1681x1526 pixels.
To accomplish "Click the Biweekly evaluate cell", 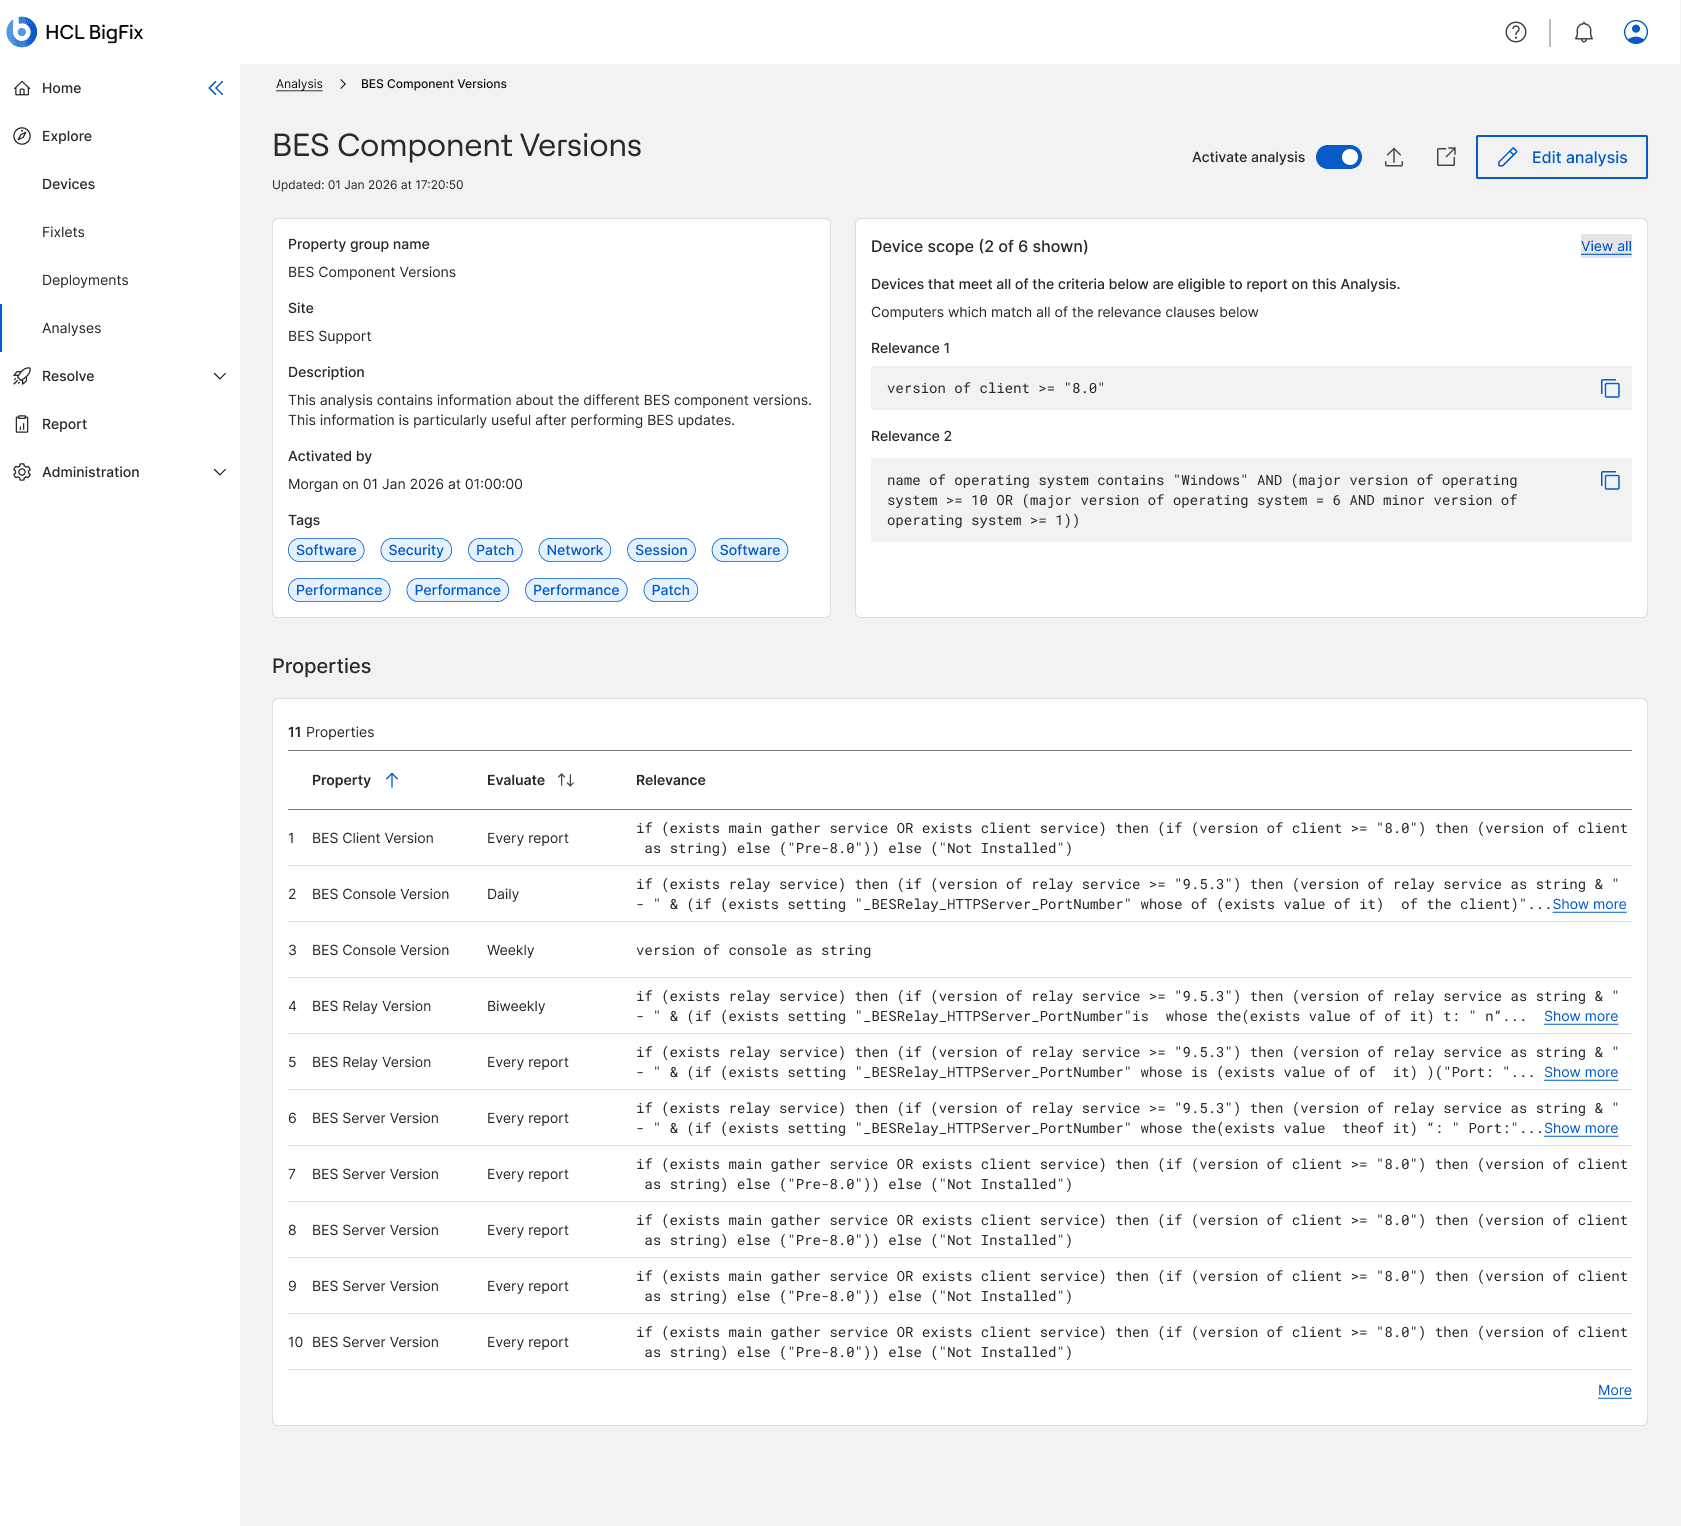I will click(x=516, y=1006).
